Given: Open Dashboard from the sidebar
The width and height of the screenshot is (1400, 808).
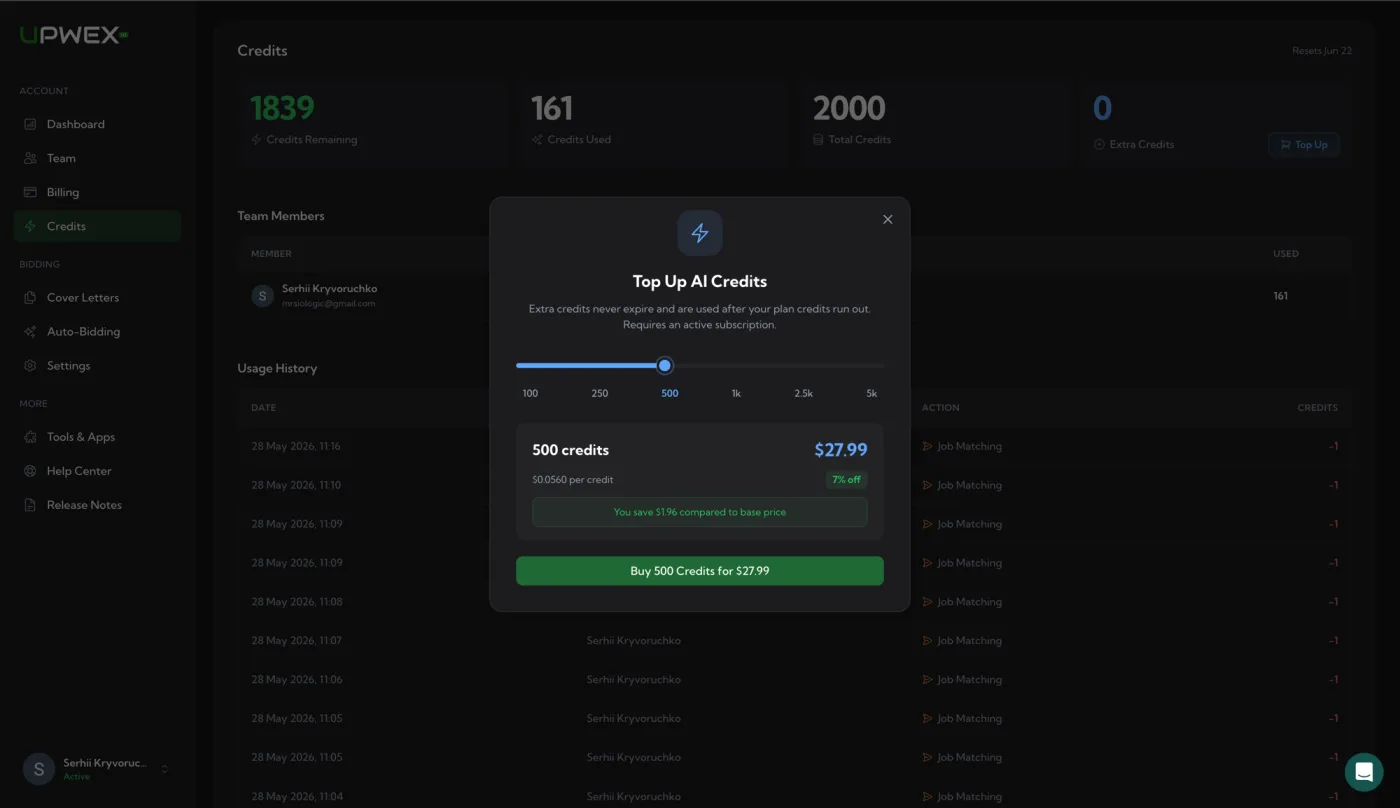Looking at the screenshot, I should (x=97, y=124).
